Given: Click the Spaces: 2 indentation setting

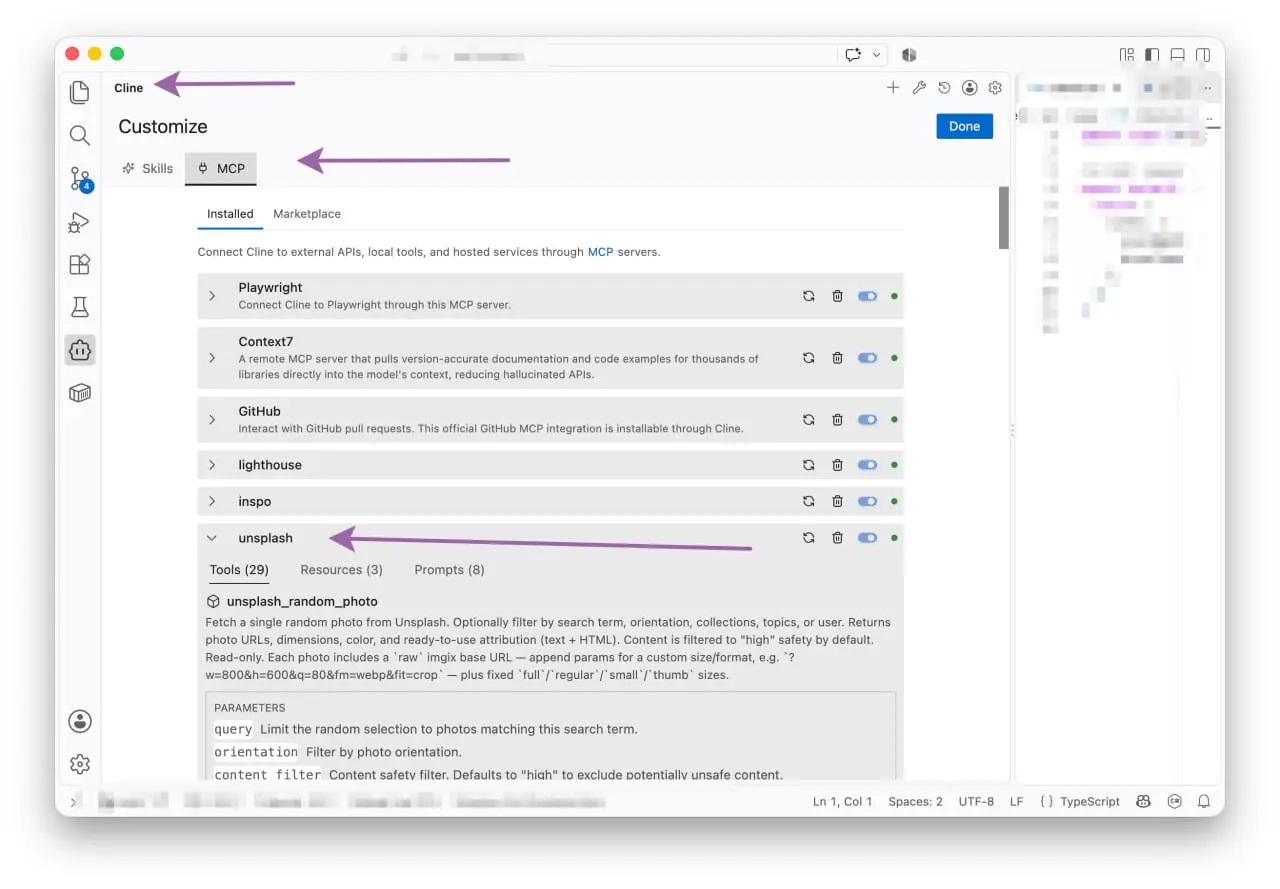Looking at the screenshot, I should tap(915, 802).
